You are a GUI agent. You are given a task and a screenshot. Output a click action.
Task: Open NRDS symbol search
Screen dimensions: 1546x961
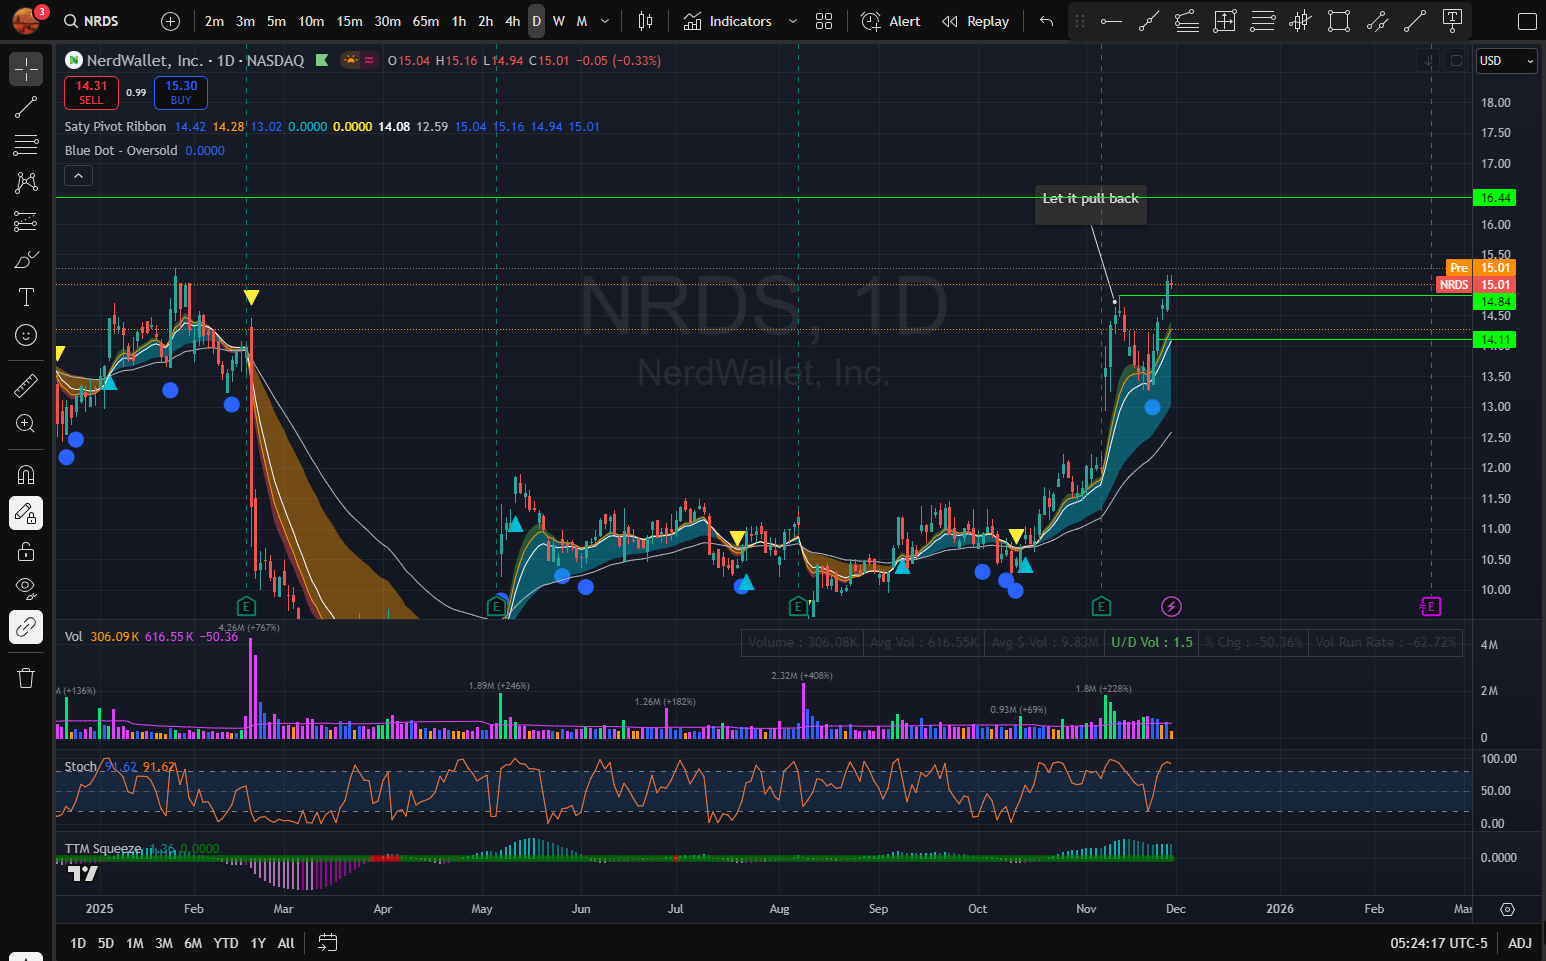click(91, 21)
